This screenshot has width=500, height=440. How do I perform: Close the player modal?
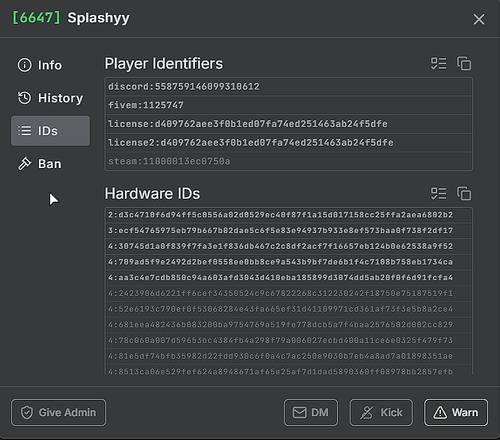pyautogui.click(x=479, y=19)
